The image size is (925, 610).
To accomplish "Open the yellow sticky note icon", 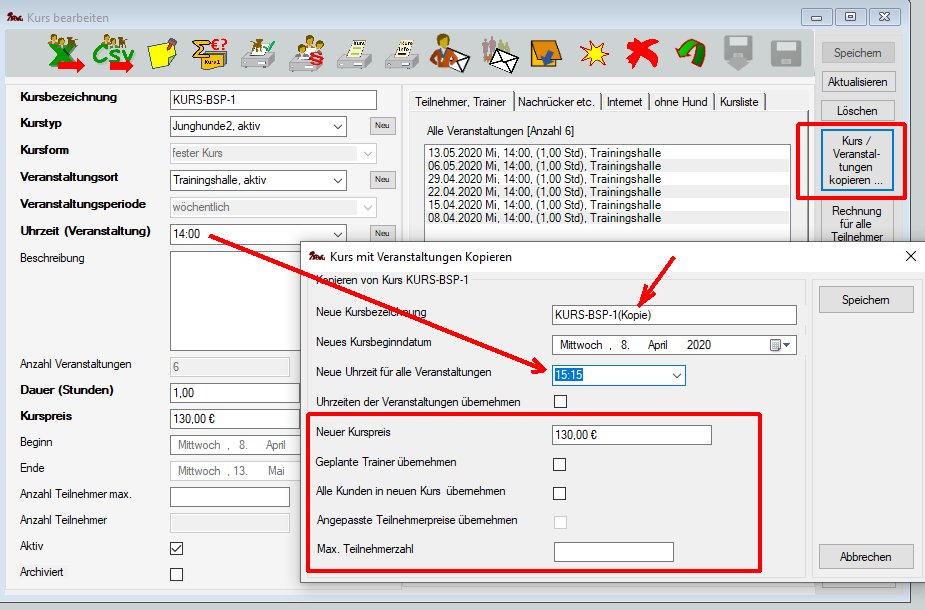I will pyautogui.click(x=163, y=52).
